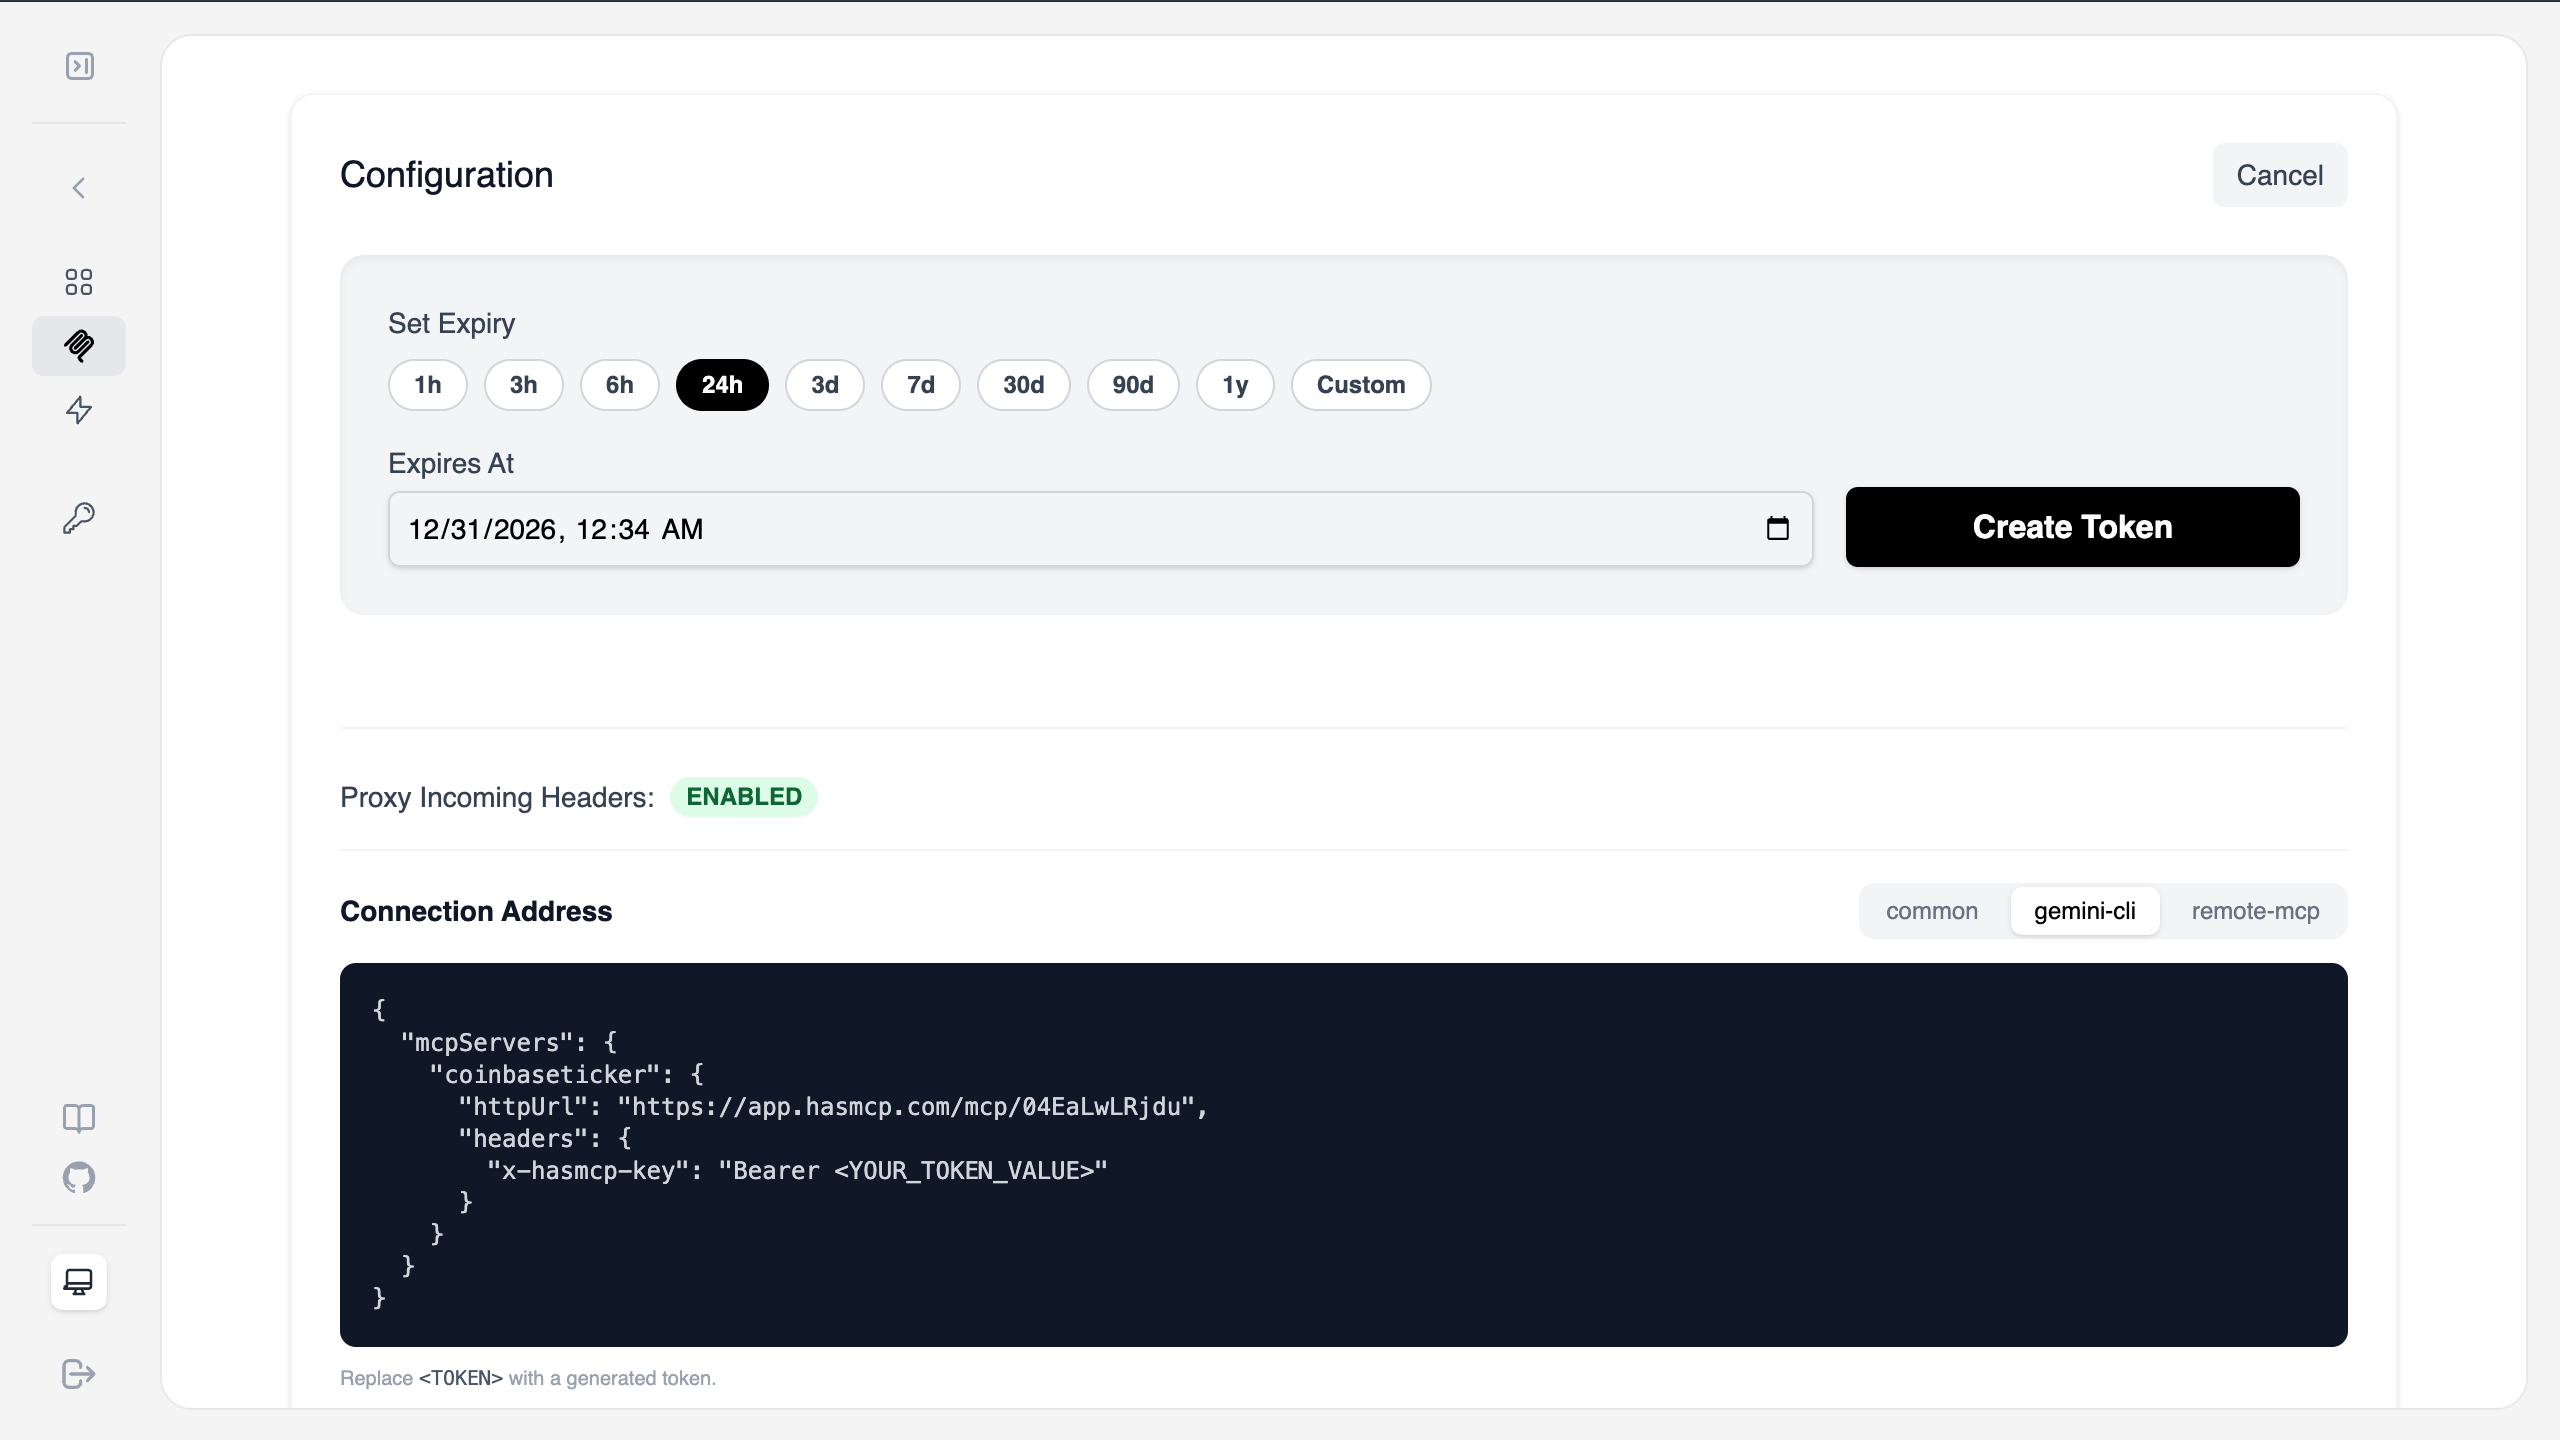
Task: Cancel the configuration
Action: click(2281, 175)
